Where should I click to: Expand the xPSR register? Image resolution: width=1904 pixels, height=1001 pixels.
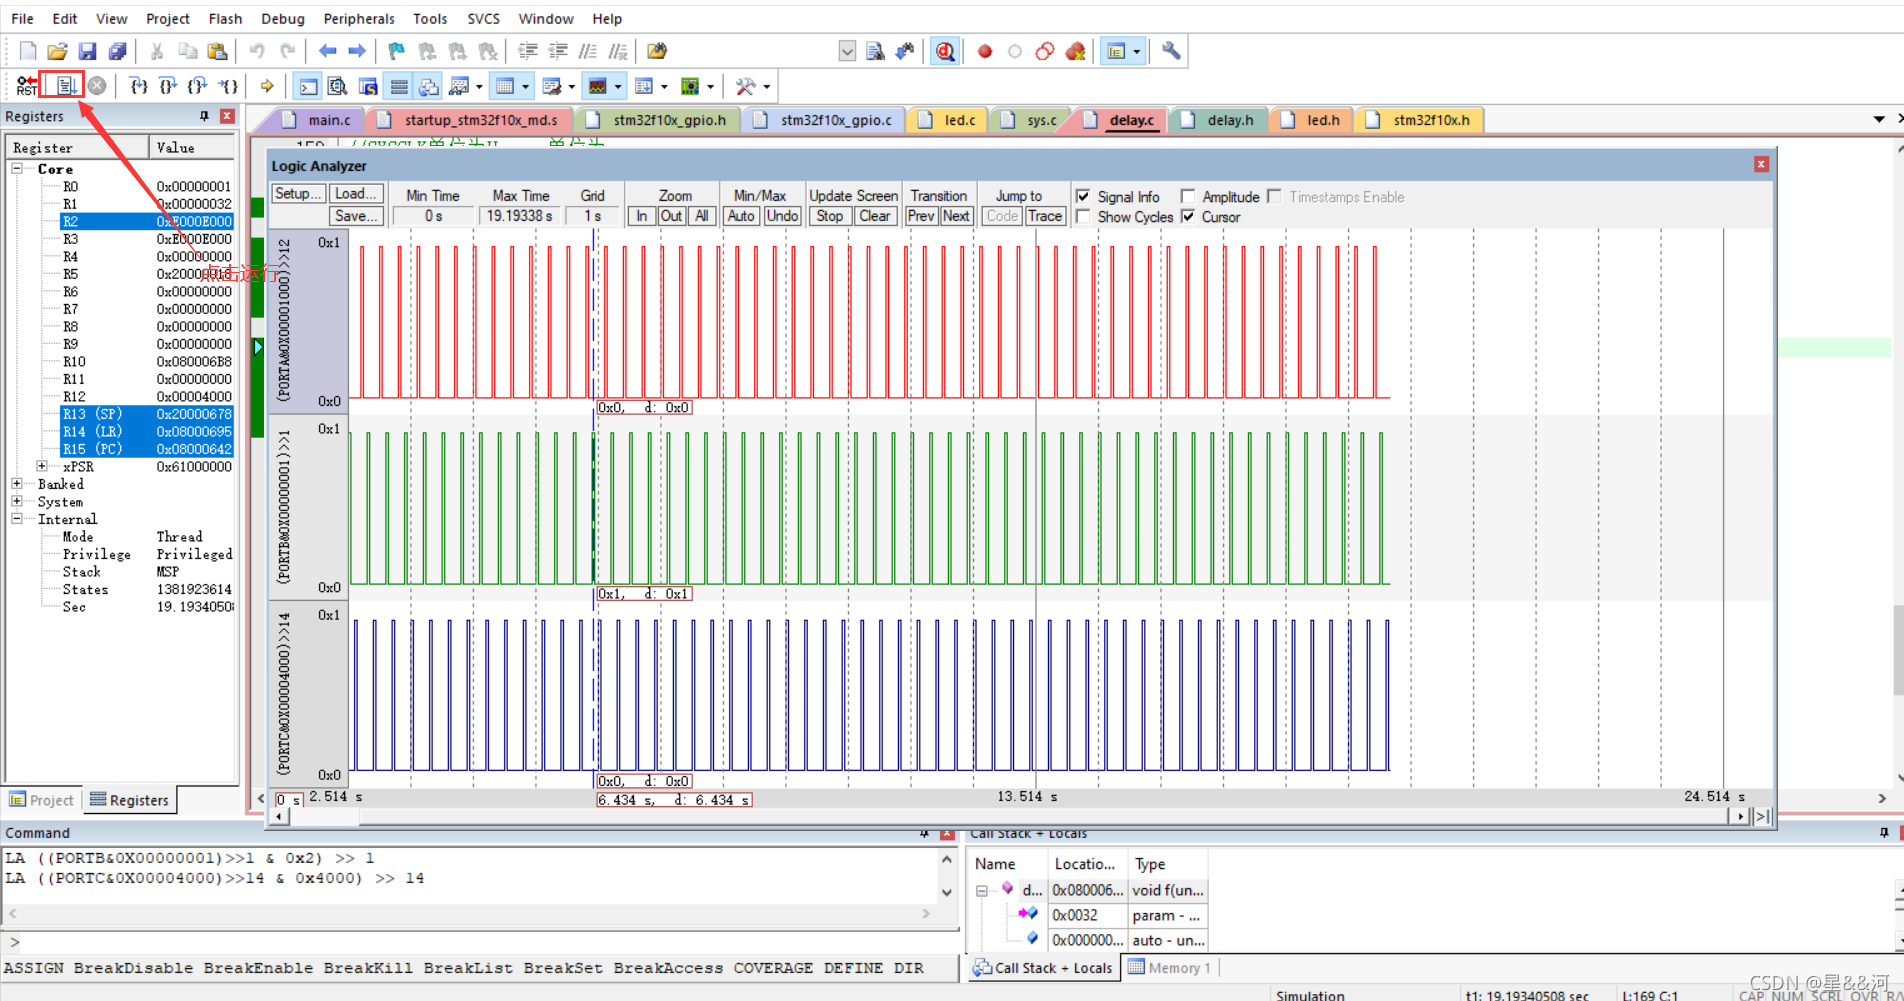point(42,466)
